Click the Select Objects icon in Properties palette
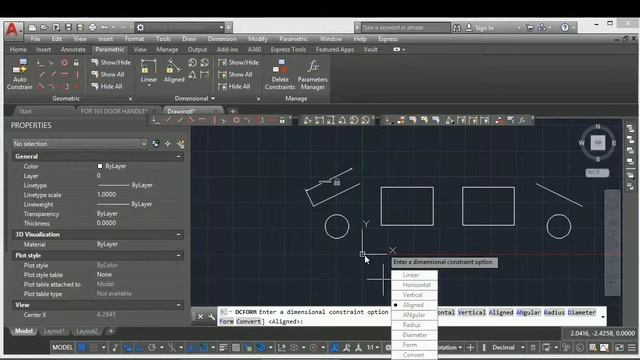640x360 pixels. 168,144
